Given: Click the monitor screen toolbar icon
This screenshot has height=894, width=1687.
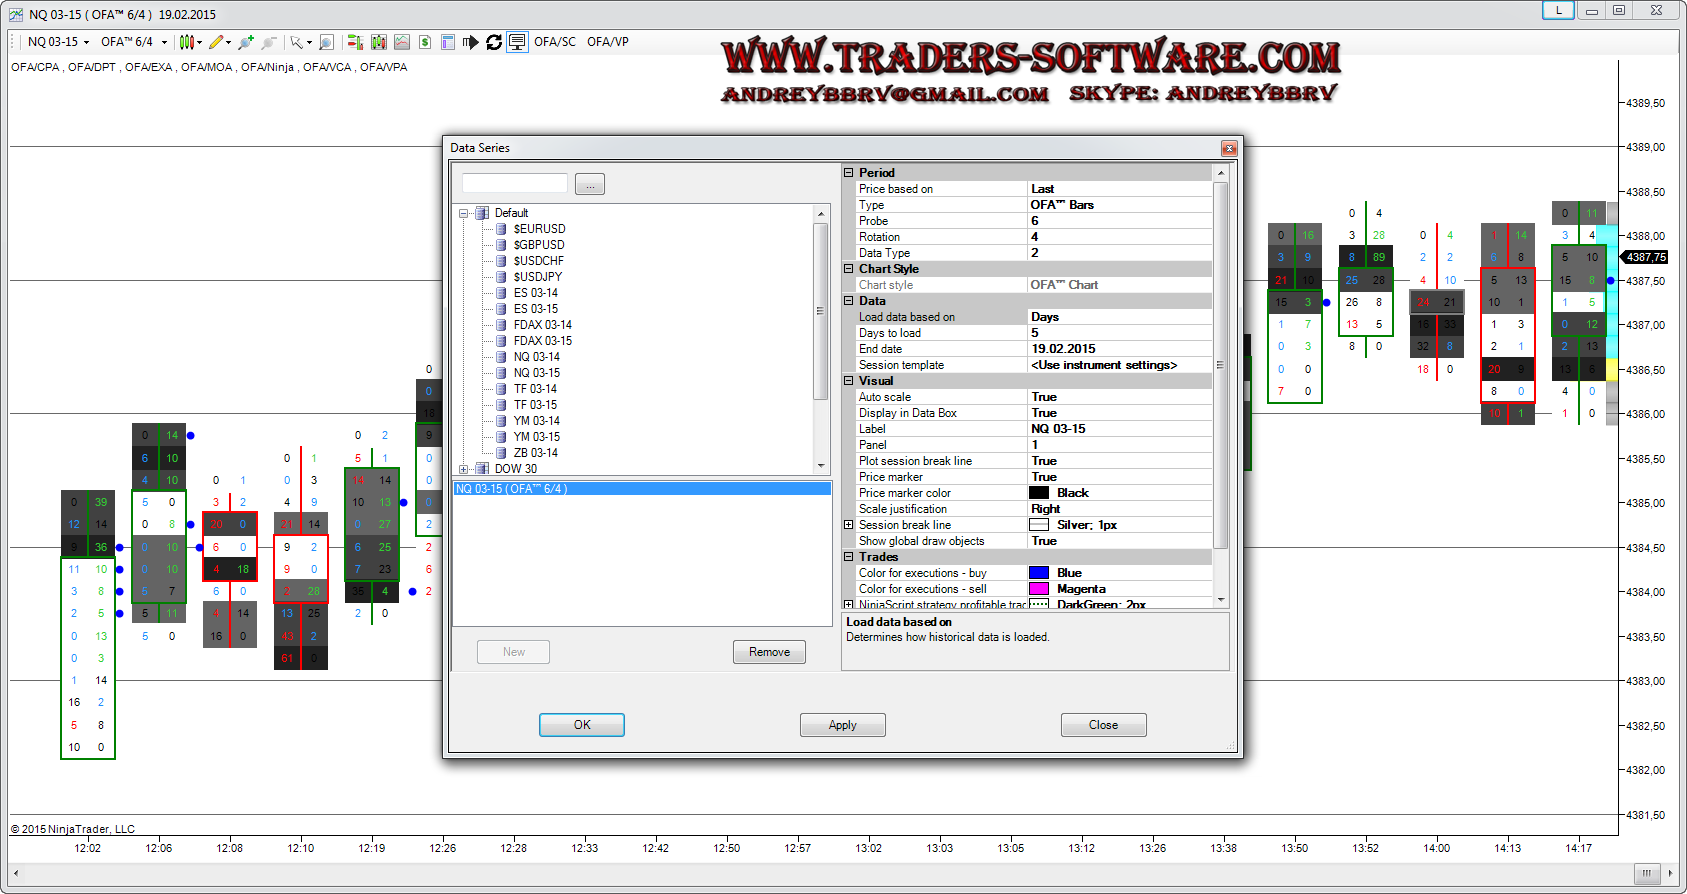Looking at the screenshot, I should [517, 42].
